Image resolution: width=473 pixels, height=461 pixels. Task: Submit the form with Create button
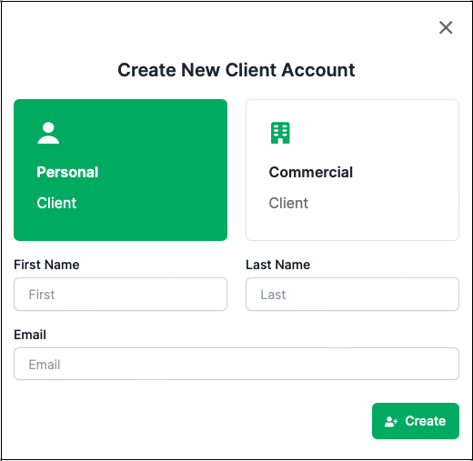[415, 421]
